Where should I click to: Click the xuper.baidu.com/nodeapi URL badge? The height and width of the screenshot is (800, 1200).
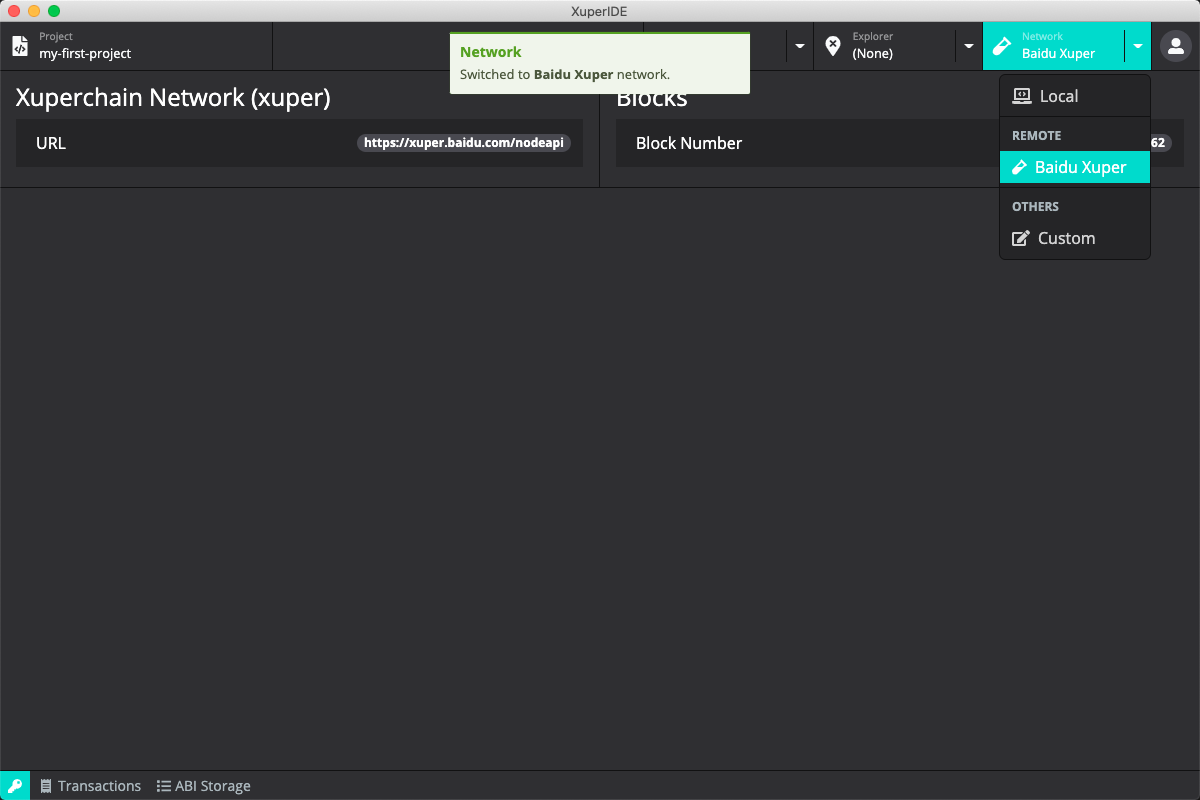click(464, 143)
